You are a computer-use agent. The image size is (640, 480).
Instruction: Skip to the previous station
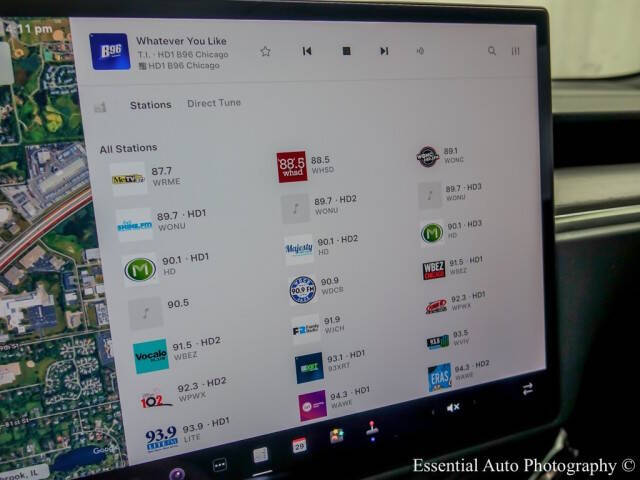point(307,51)
